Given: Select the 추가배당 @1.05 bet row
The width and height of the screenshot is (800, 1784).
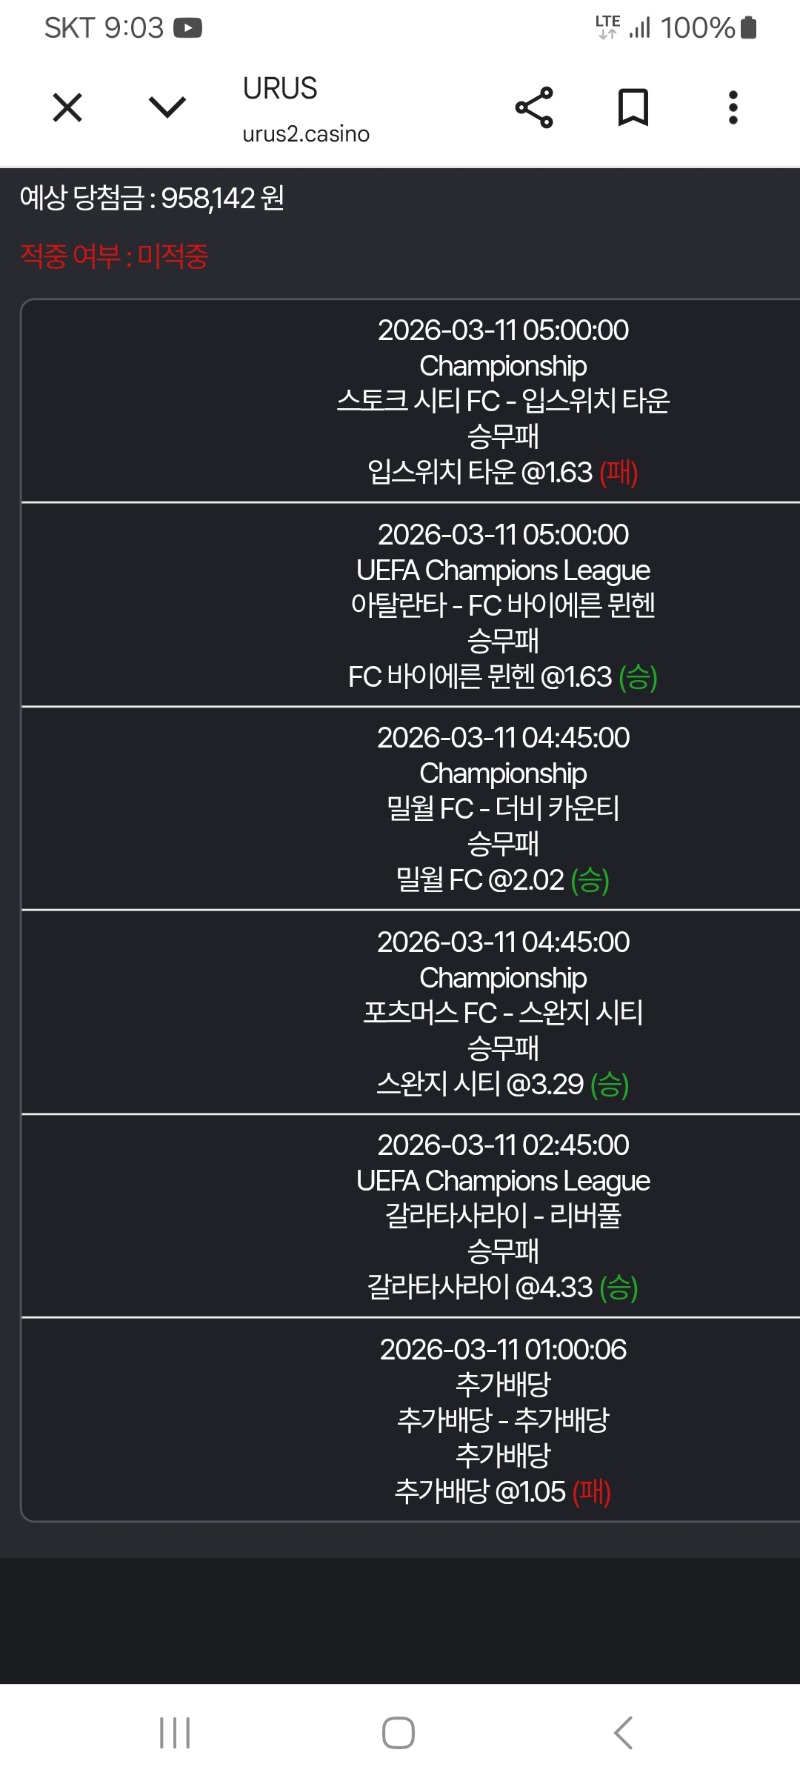Looking at the screenshot, I should 503,1420.
